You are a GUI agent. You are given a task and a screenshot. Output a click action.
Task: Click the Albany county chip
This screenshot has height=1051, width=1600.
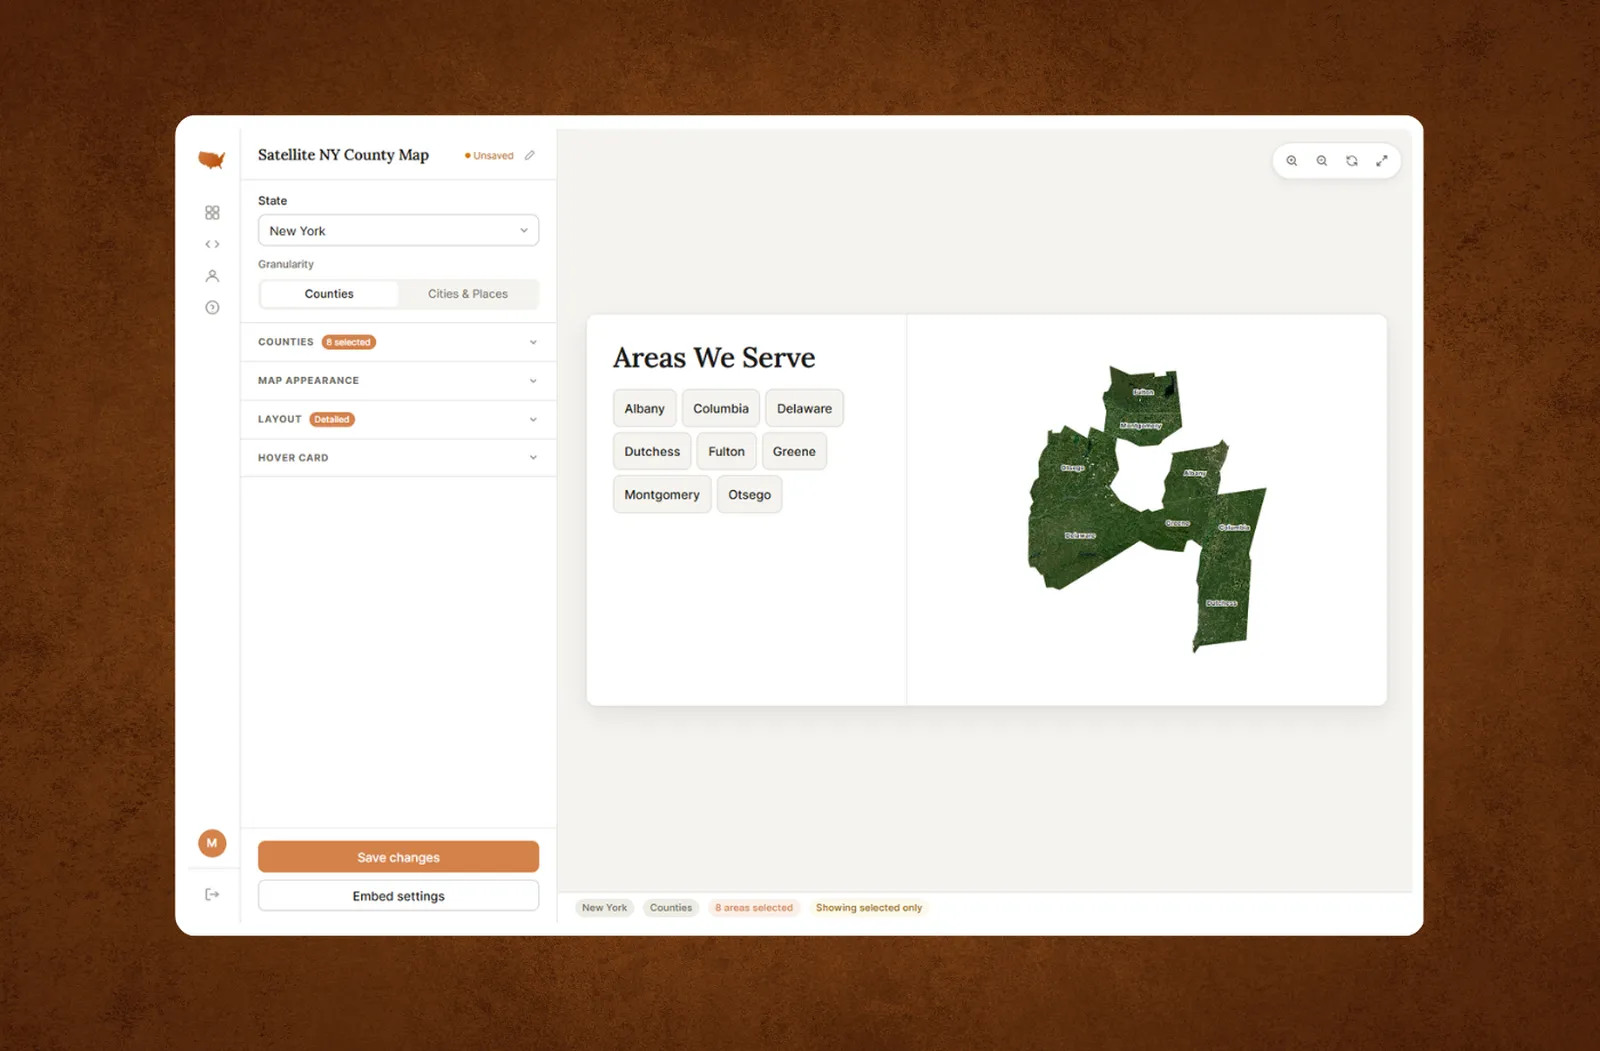(644, 408)
